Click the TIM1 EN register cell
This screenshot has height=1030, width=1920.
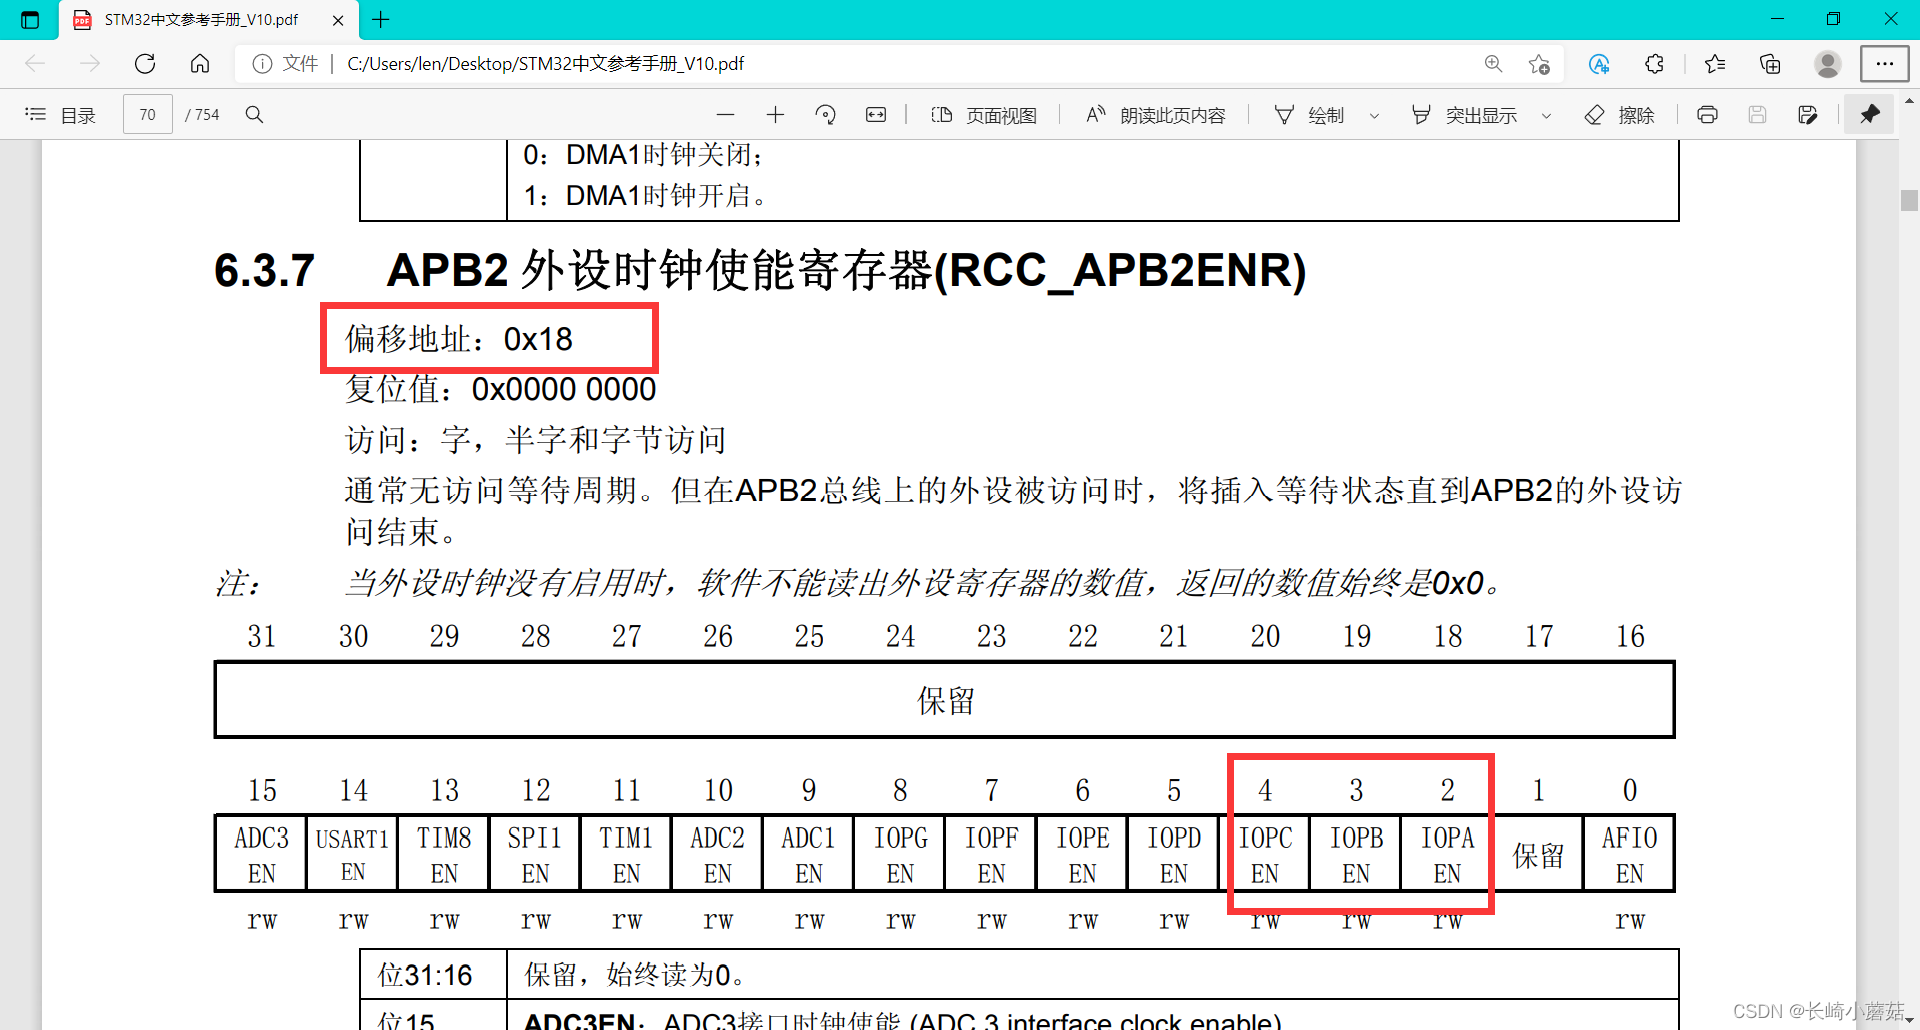[x=626, y=854]
